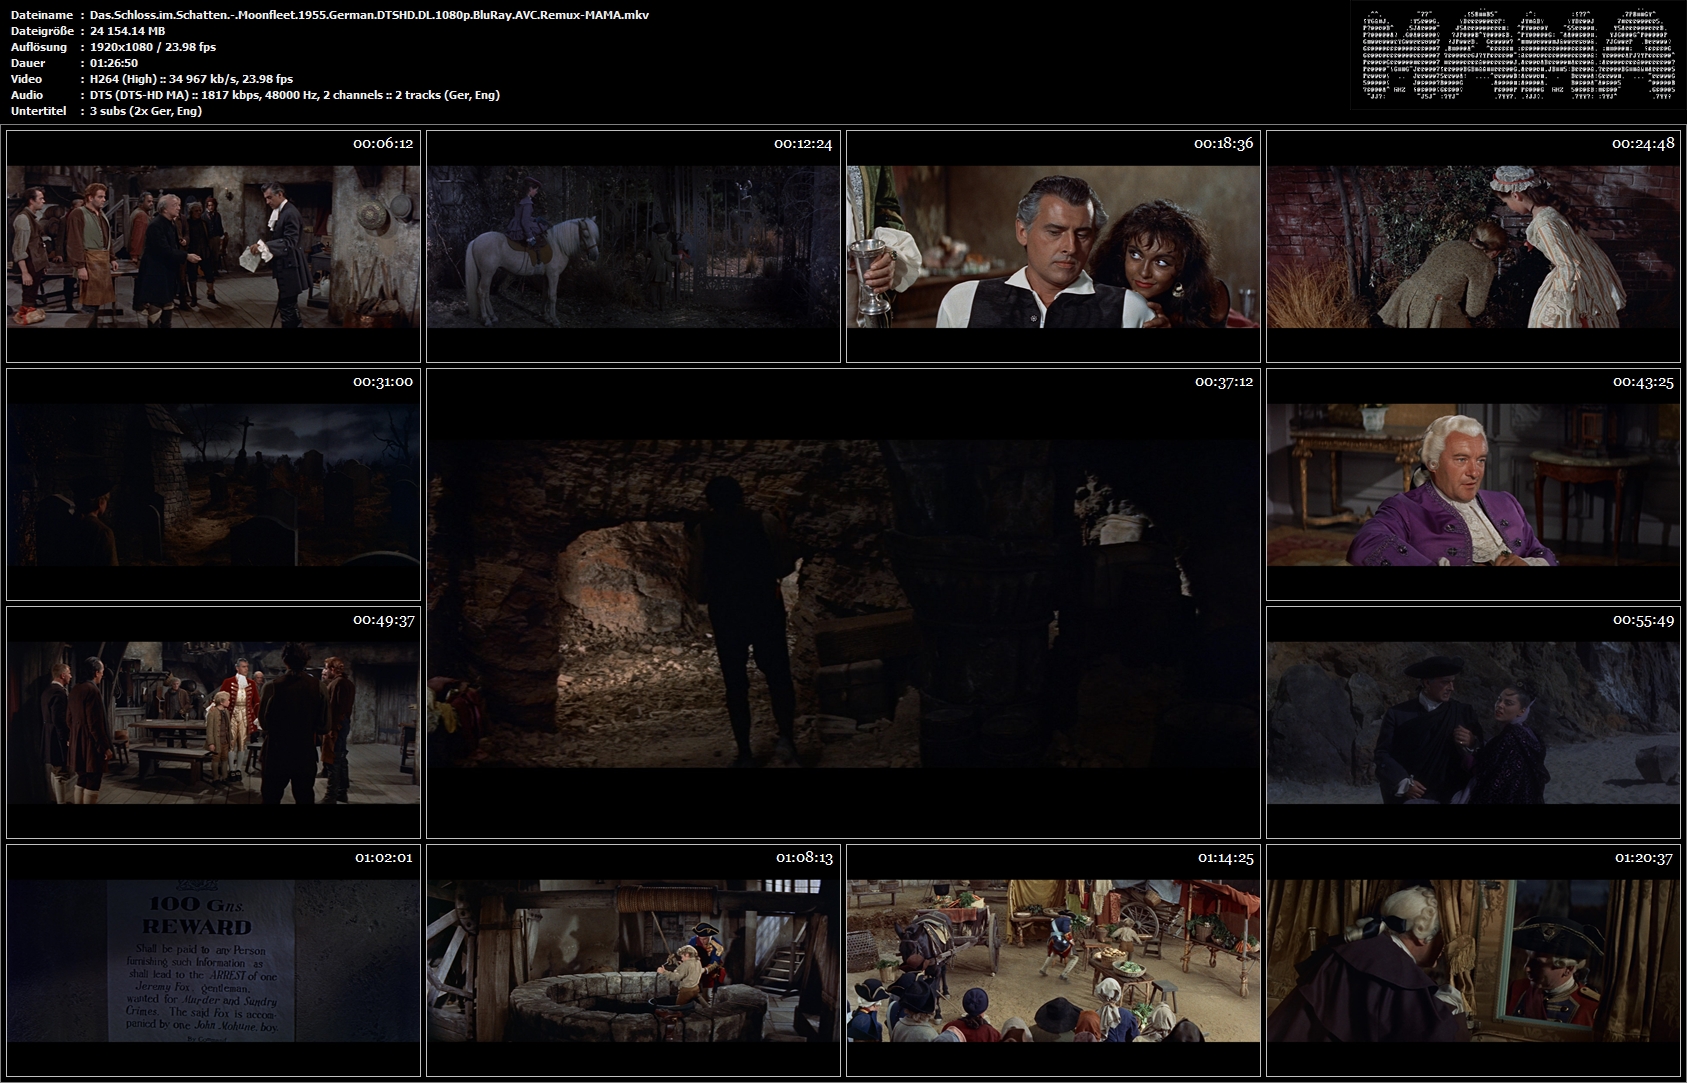Click the 100 Gns Reward poster thumbnail

[213, 960]
